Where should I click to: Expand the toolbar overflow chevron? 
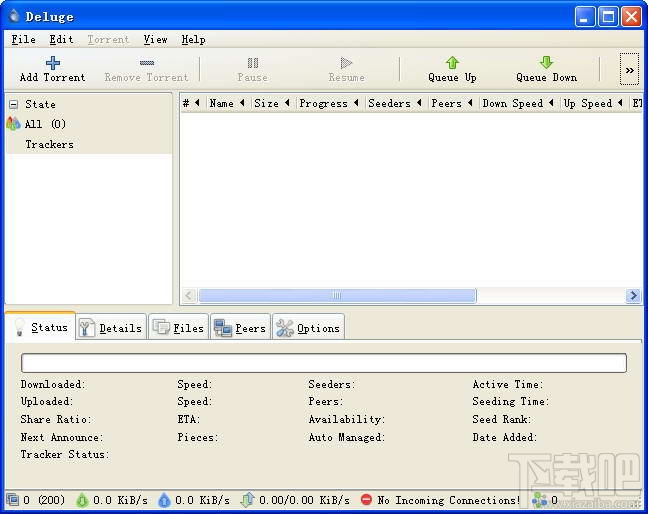pyautogui.click(x=629, y=70)
